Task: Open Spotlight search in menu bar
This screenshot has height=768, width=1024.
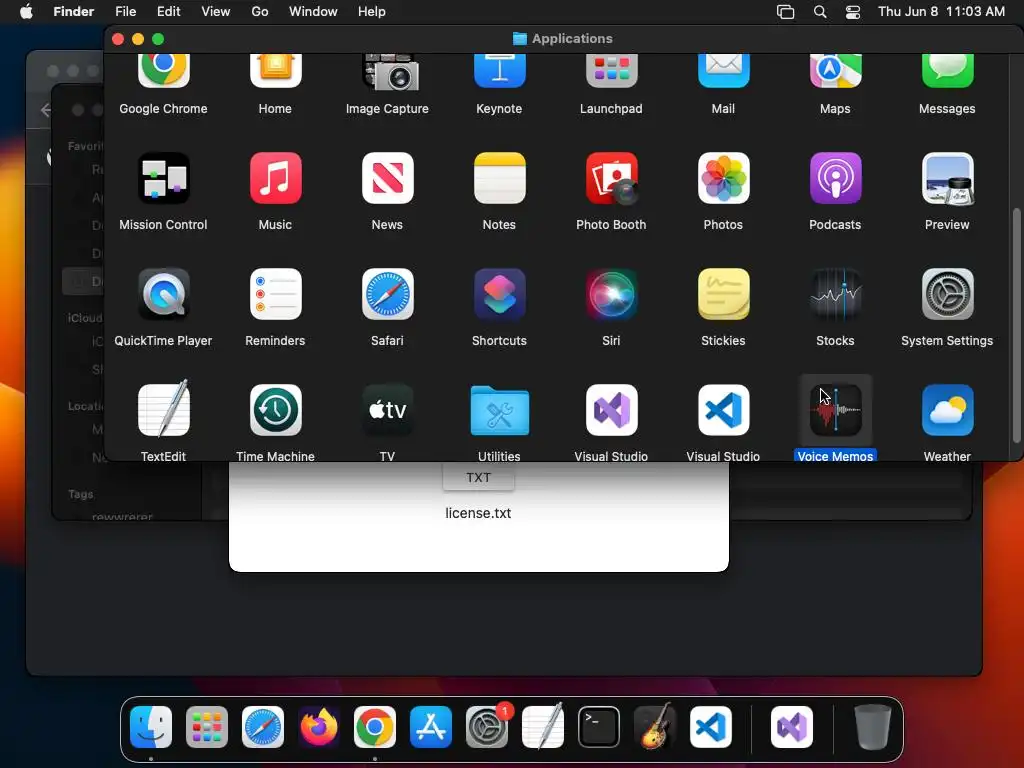Action: tap(820, 12)
